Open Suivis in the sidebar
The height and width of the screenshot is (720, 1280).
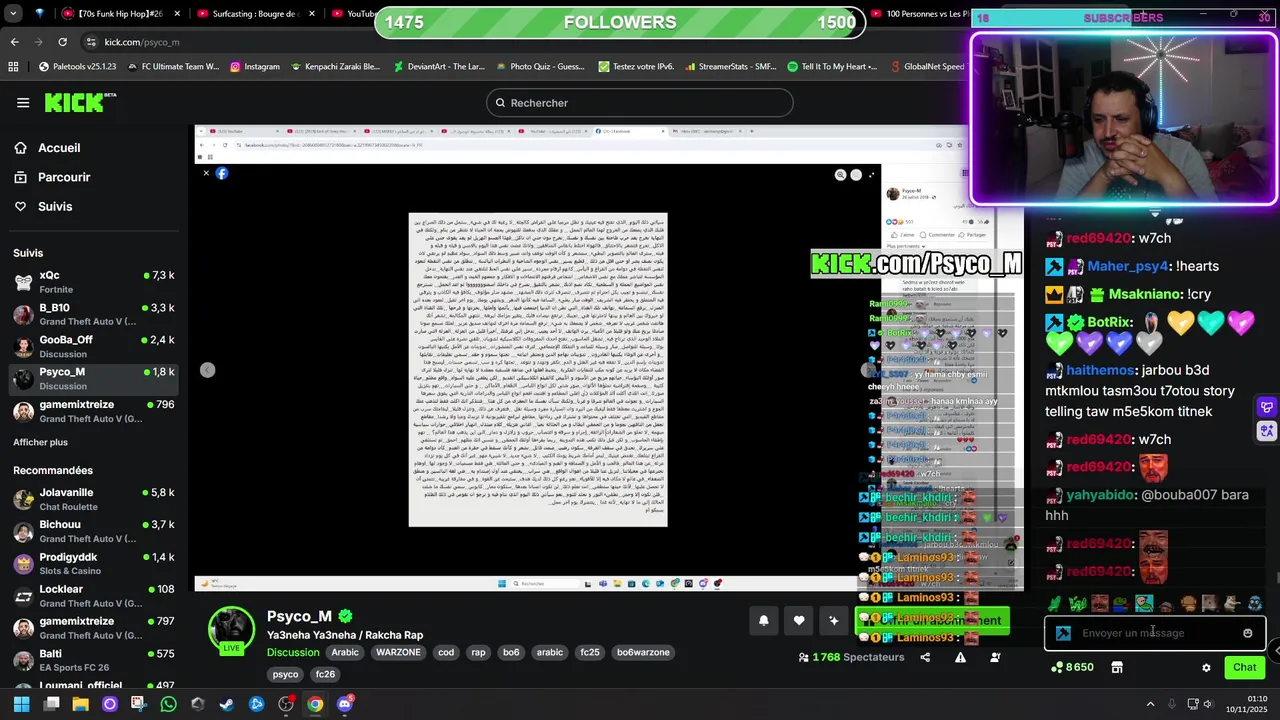(x=43, y=206)
